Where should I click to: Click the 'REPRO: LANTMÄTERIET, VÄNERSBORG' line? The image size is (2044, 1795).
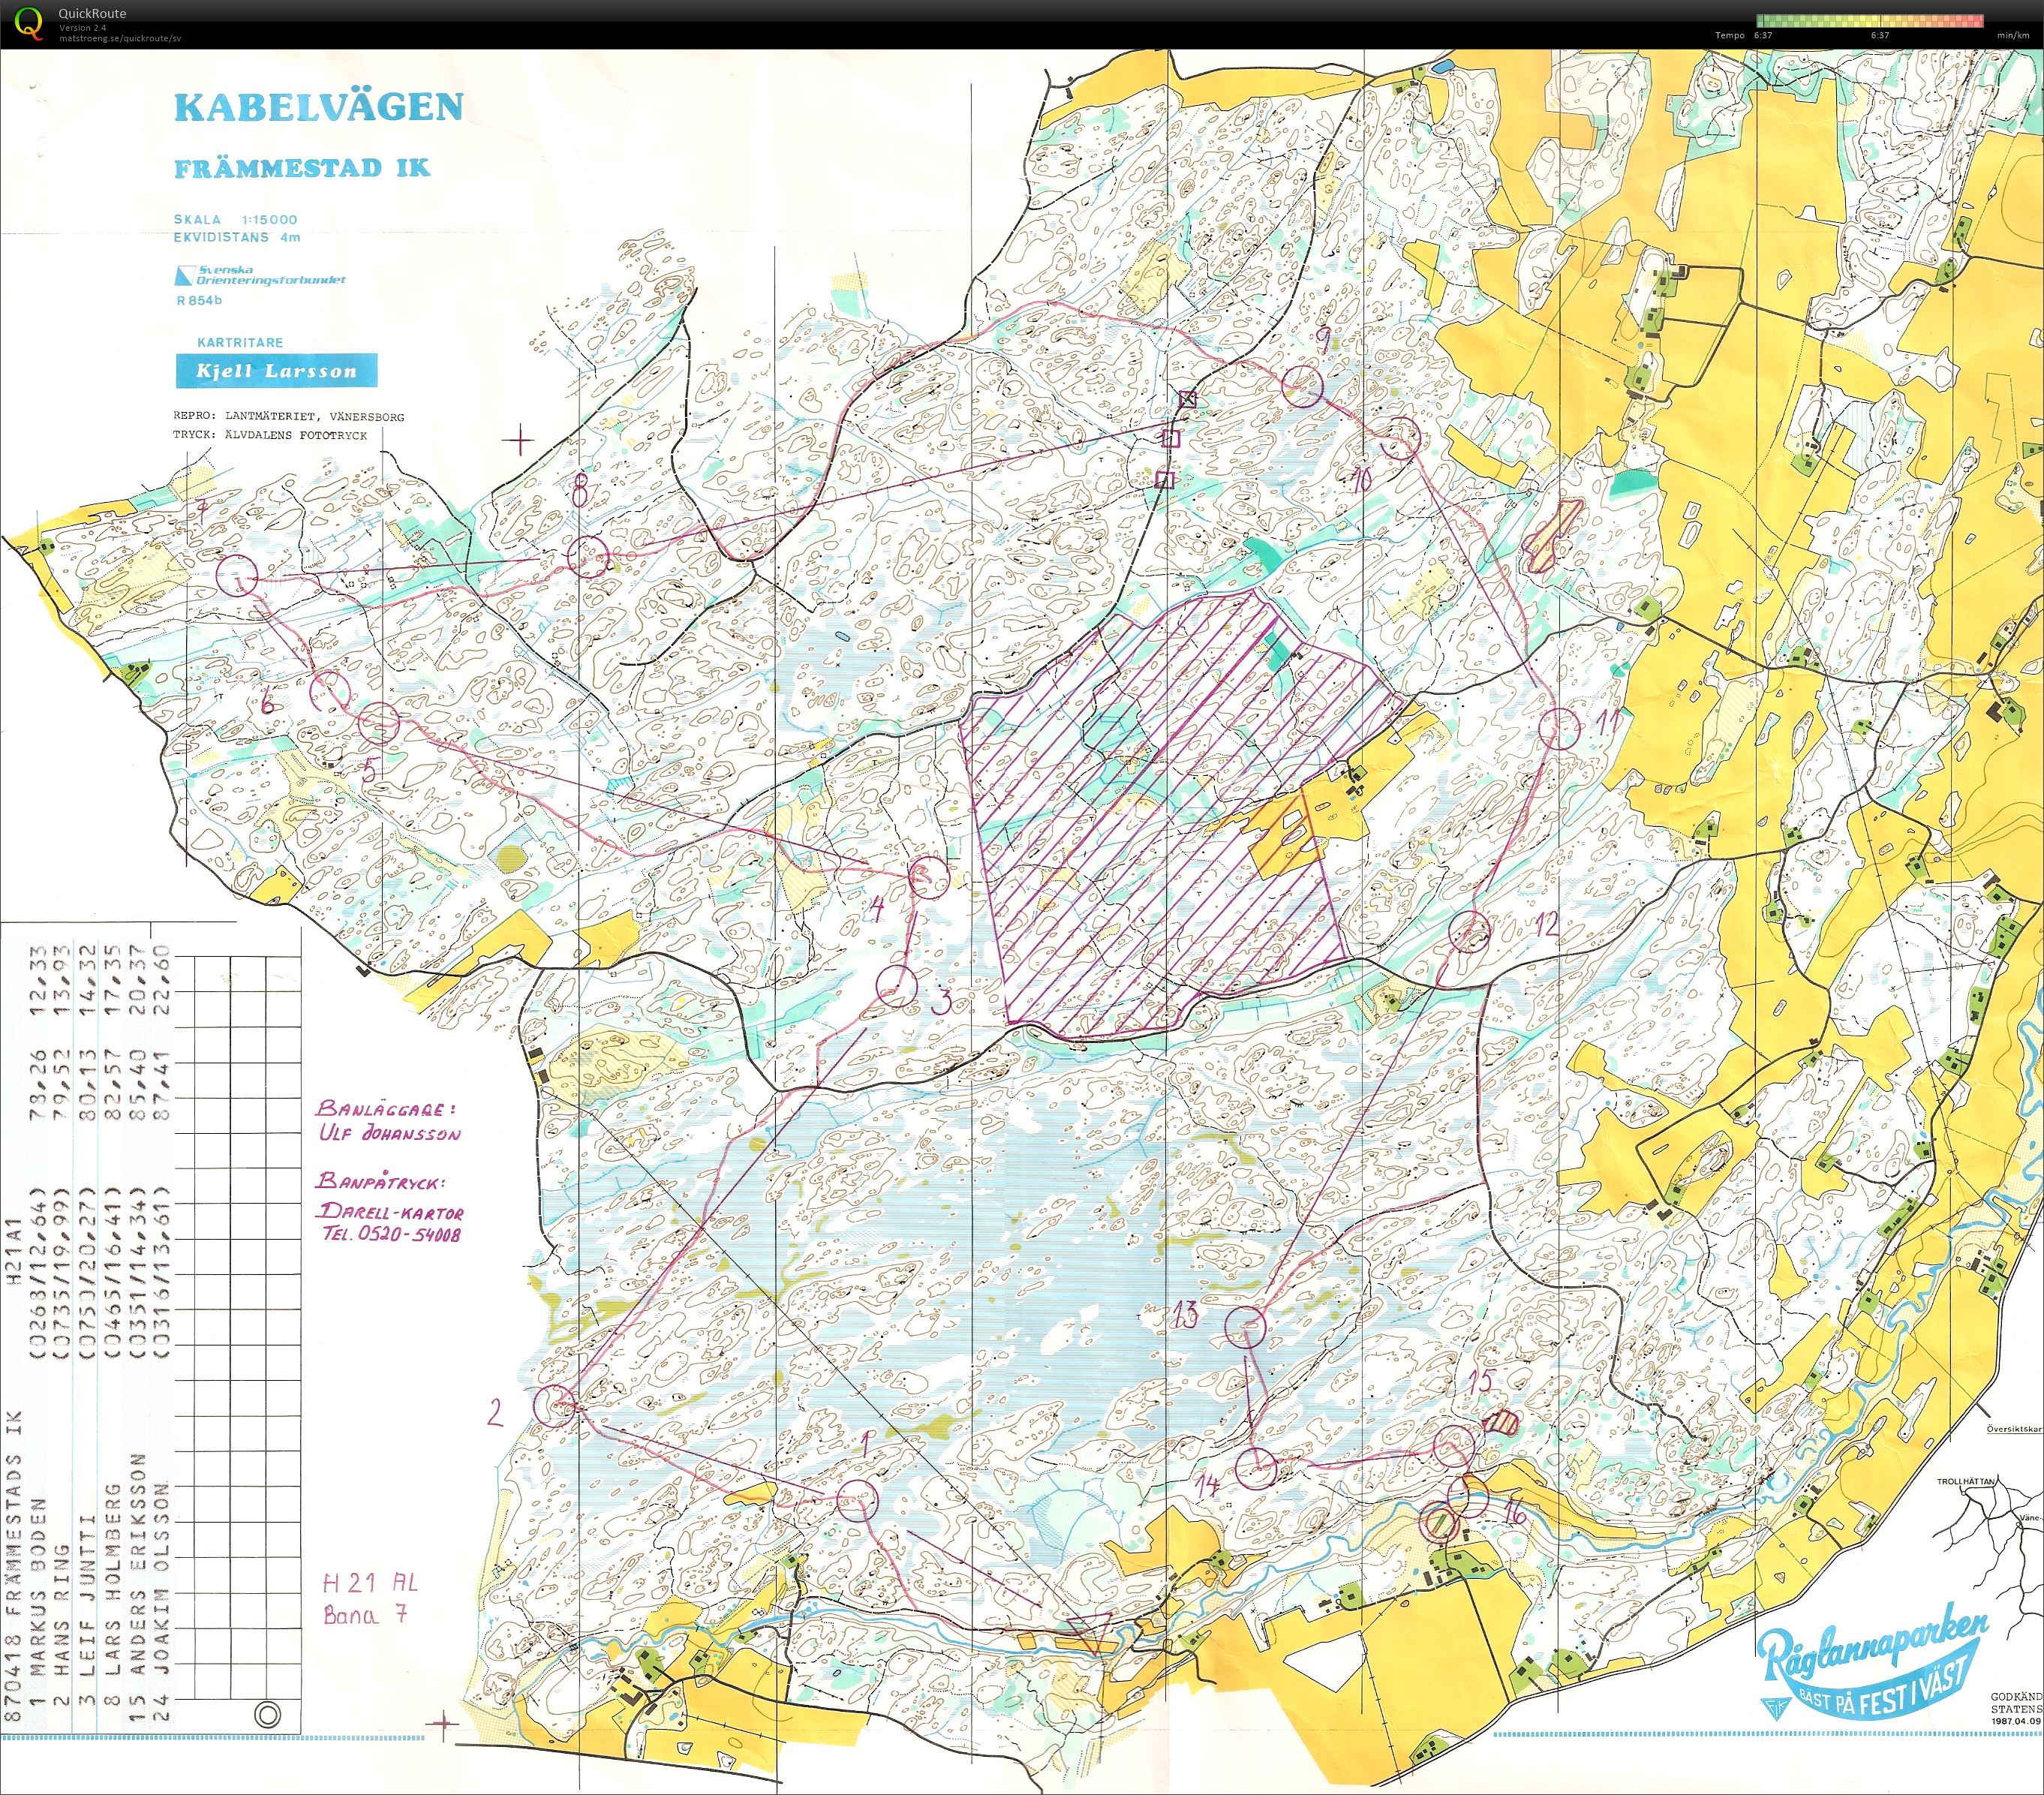288,416
